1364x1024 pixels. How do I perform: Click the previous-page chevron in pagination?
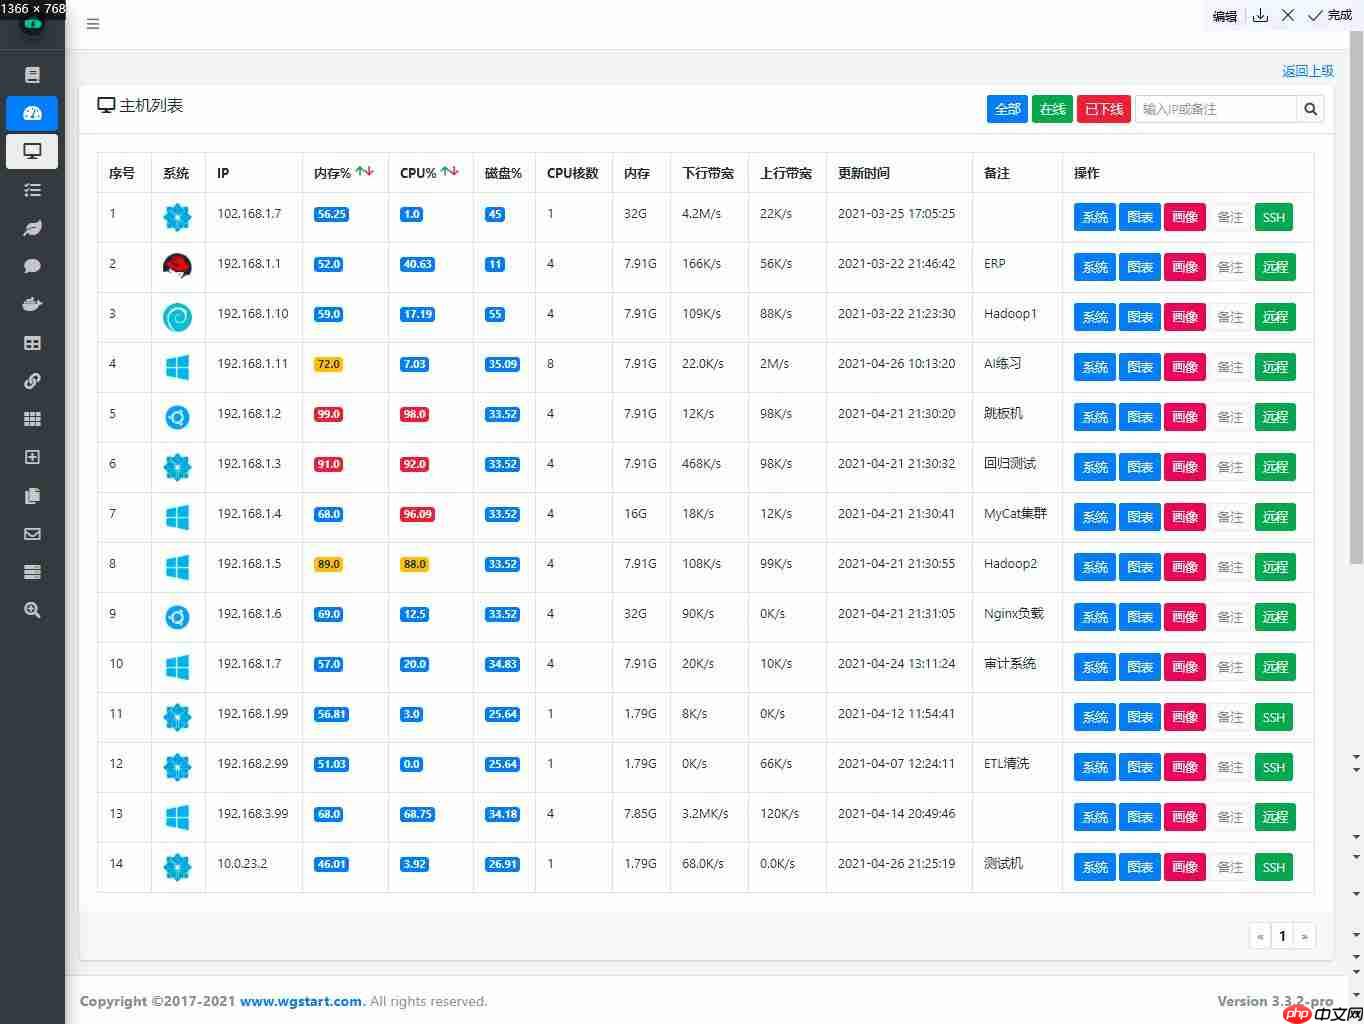click(1260, 936)
